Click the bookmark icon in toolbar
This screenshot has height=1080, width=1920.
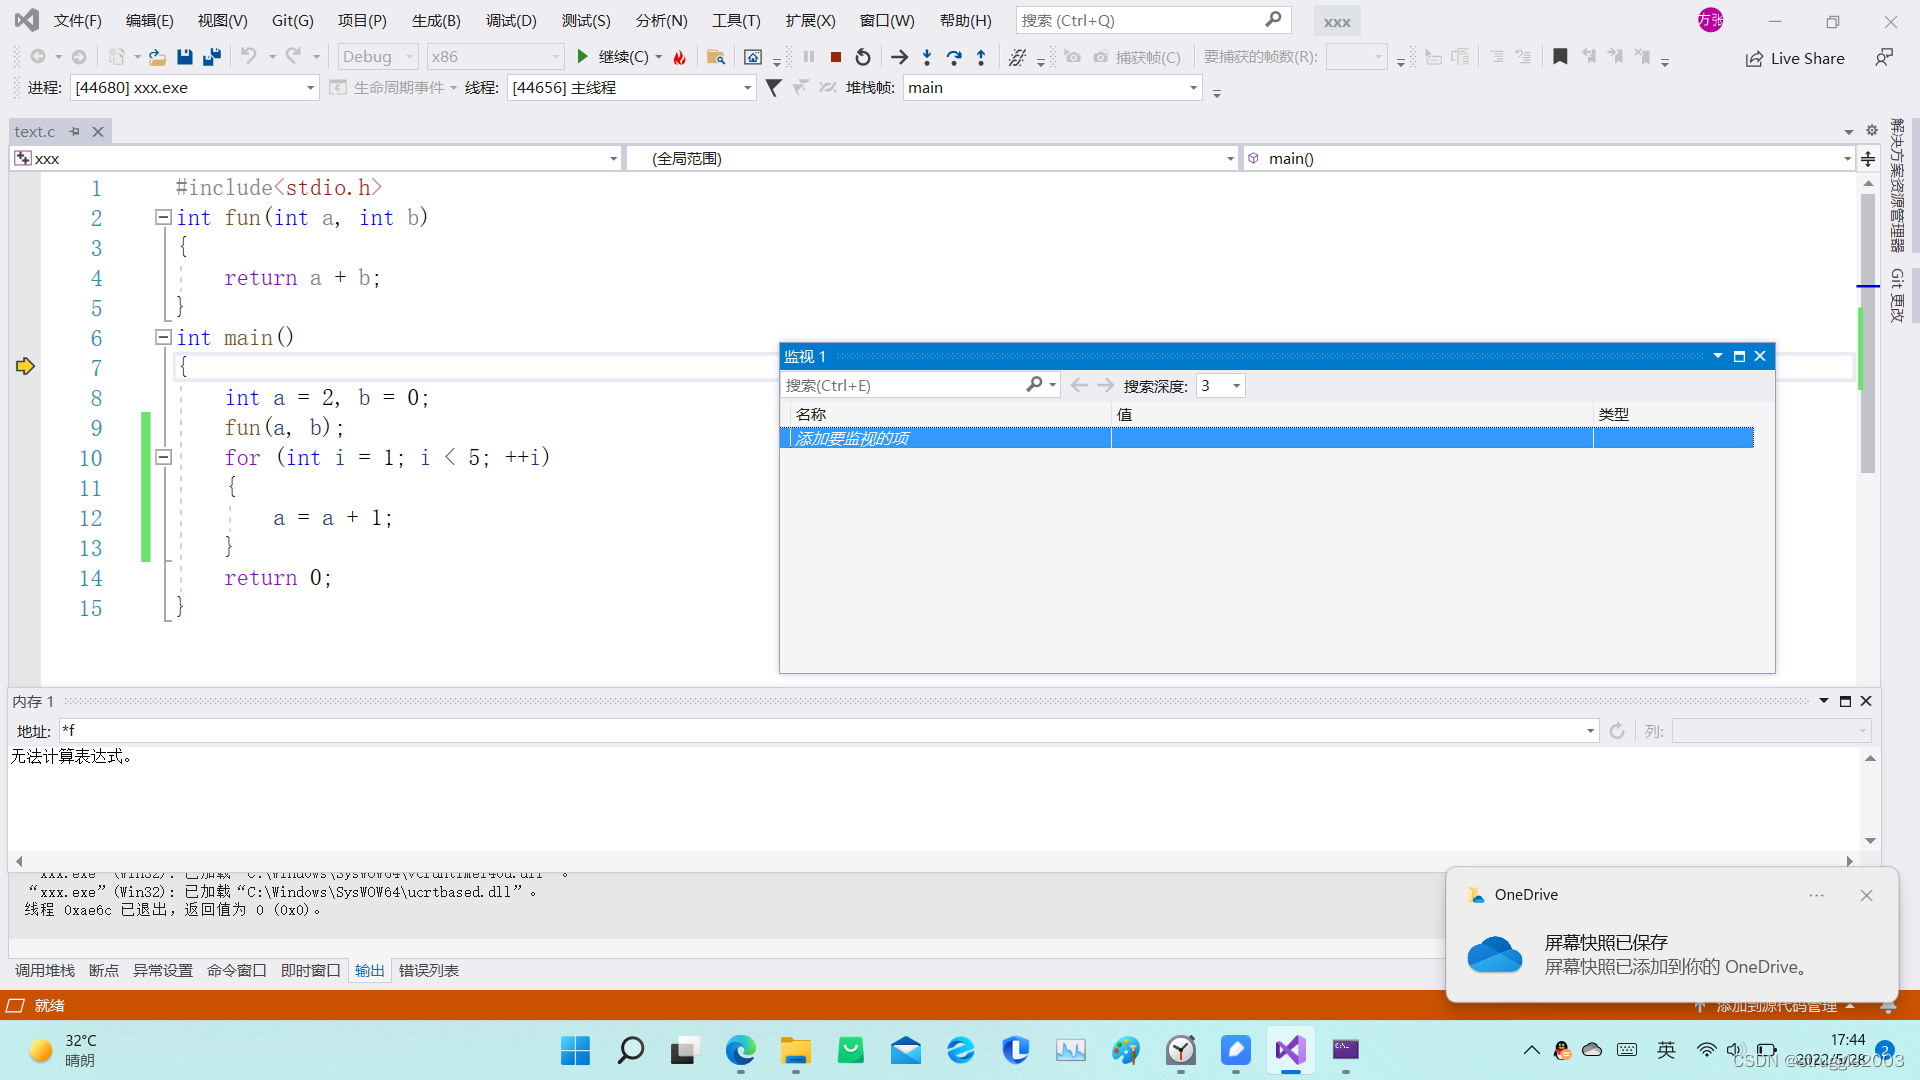tap(1559, 57)
